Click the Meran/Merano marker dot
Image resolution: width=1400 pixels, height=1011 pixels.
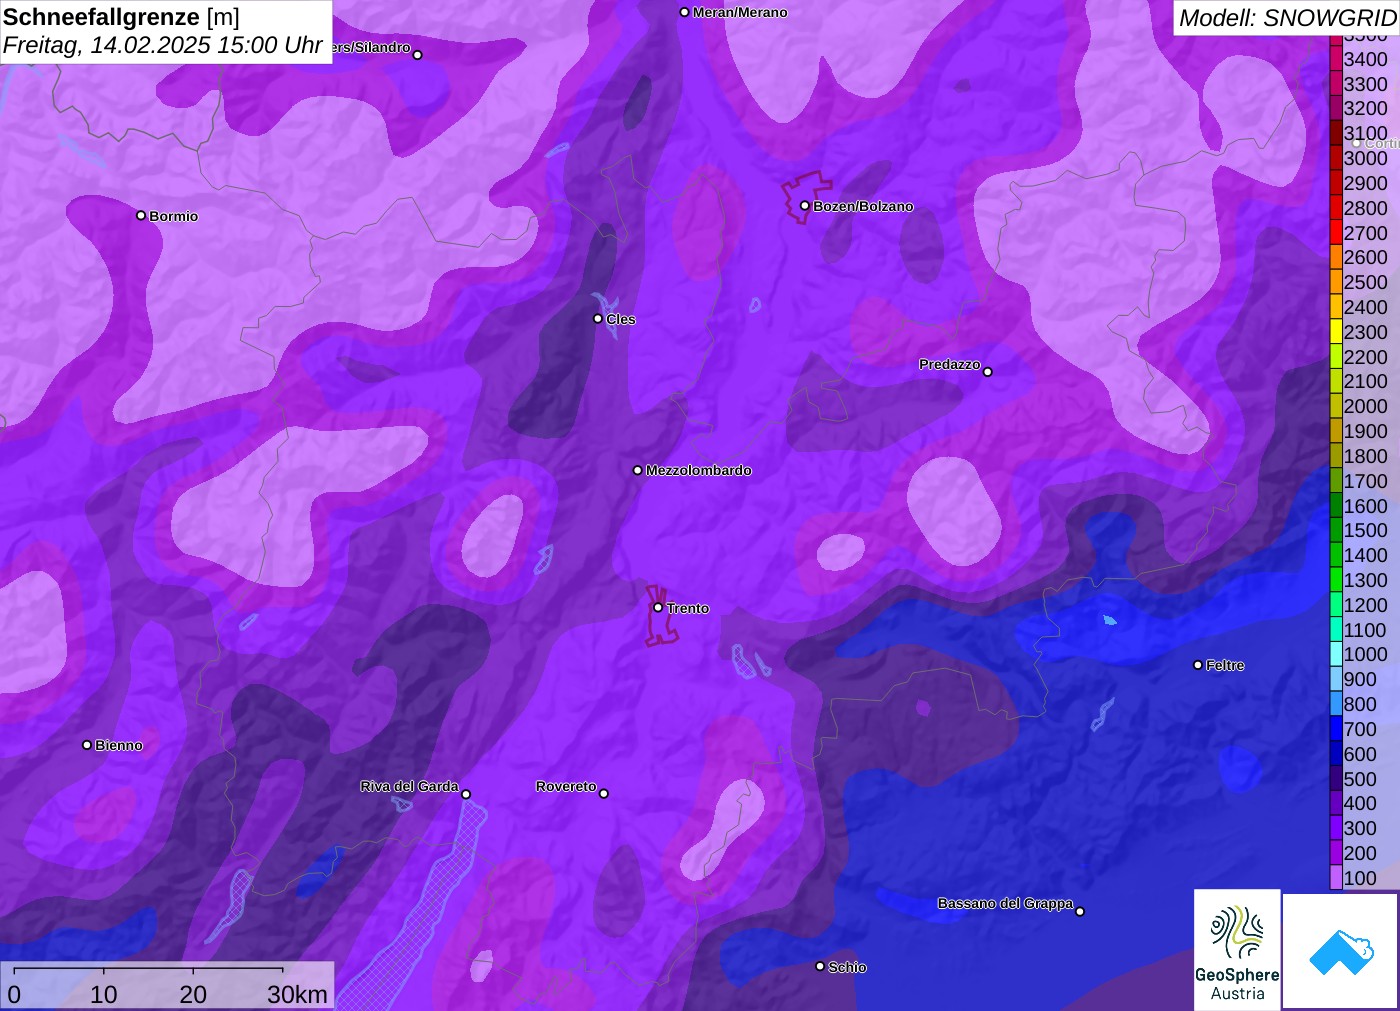(x=685, y=12)
